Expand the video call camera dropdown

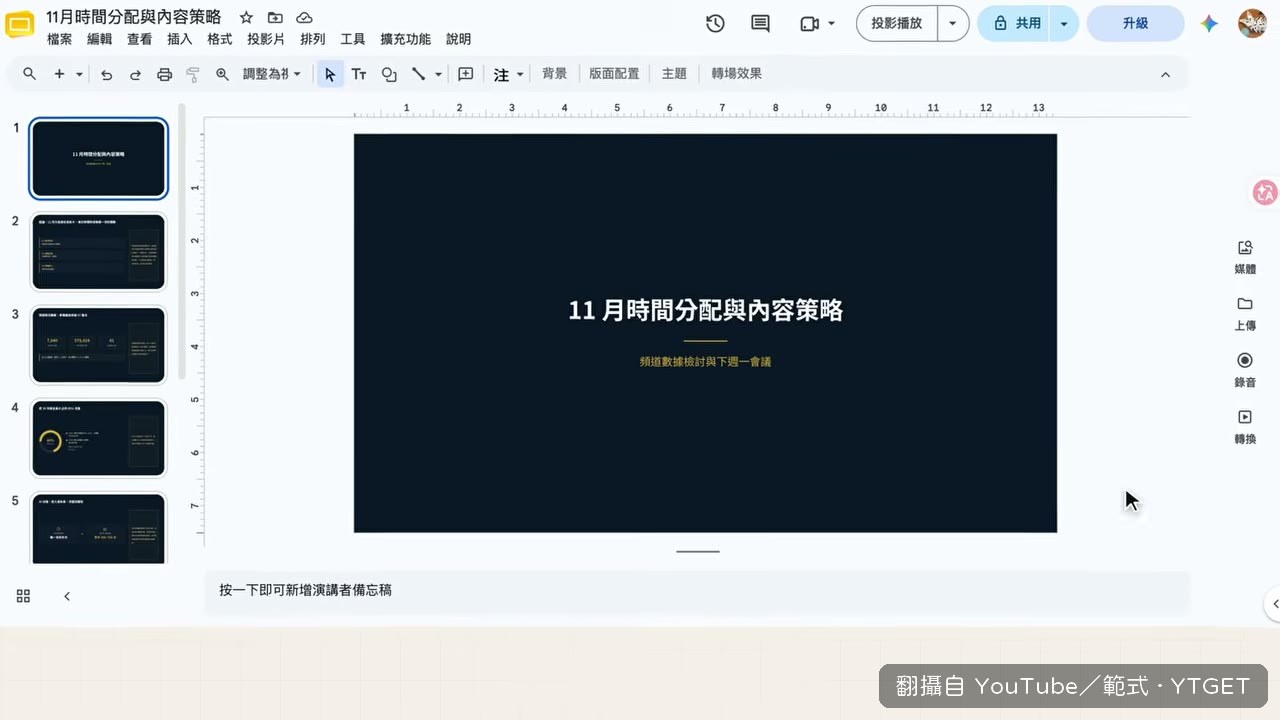[831, 23]
